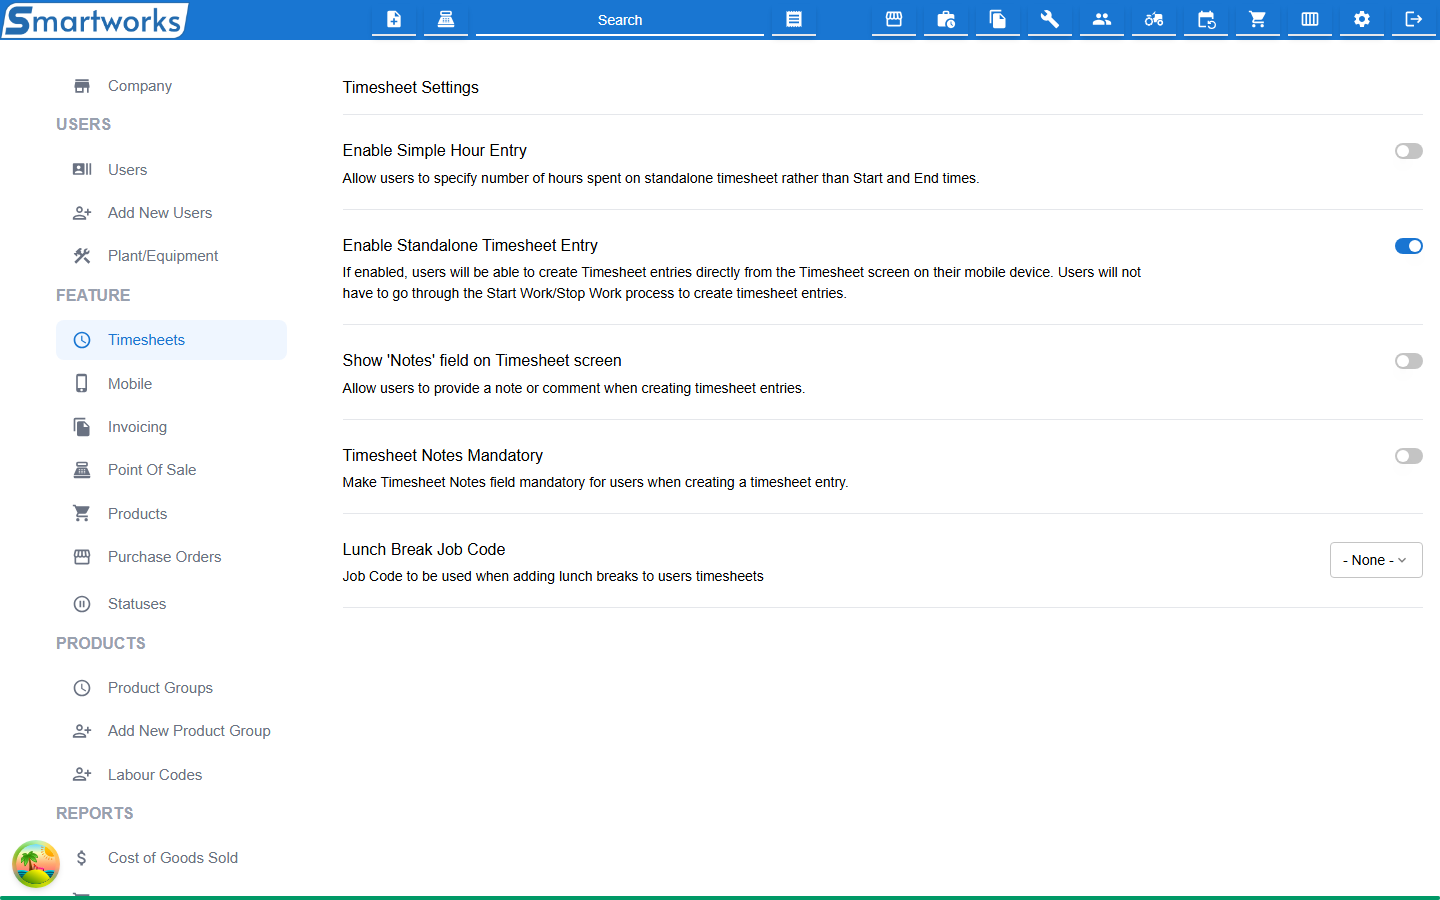1440x900 pixels.
Task: Click the 'Lunch Break Job Code' label
Action: click(x=424, y=549)
